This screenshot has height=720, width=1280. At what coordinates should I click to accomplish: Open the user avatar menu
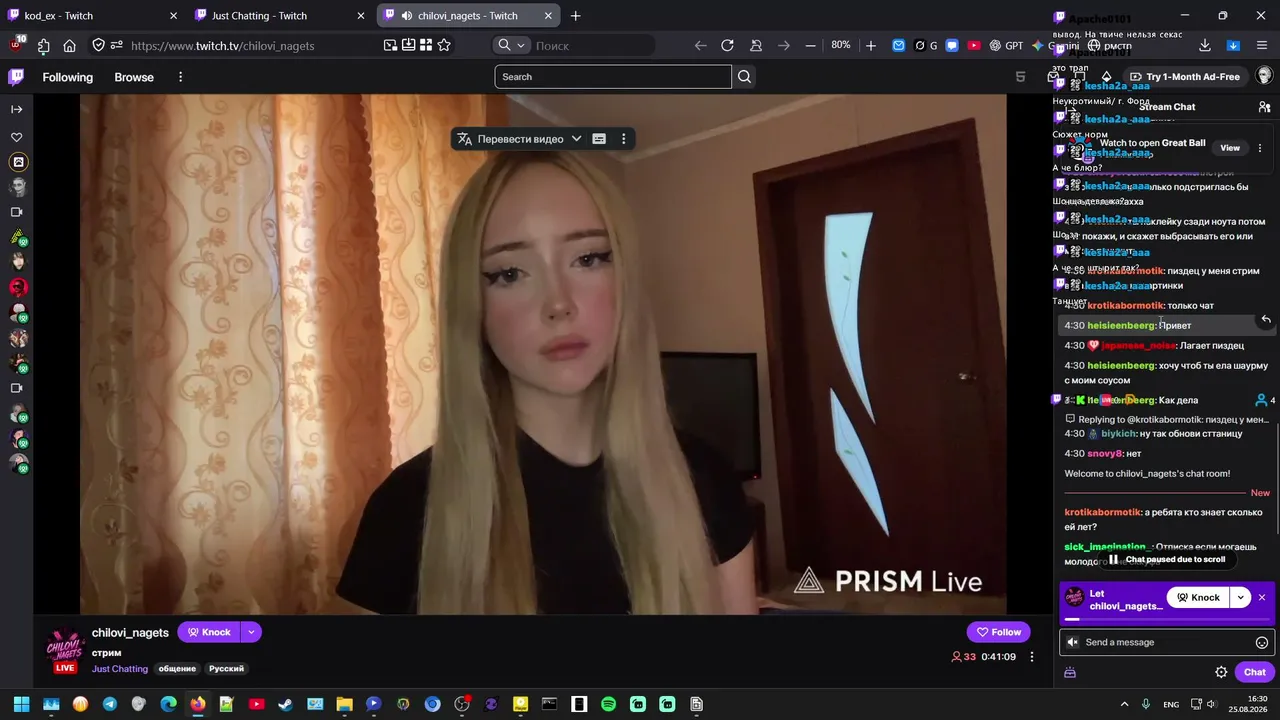1264,77
